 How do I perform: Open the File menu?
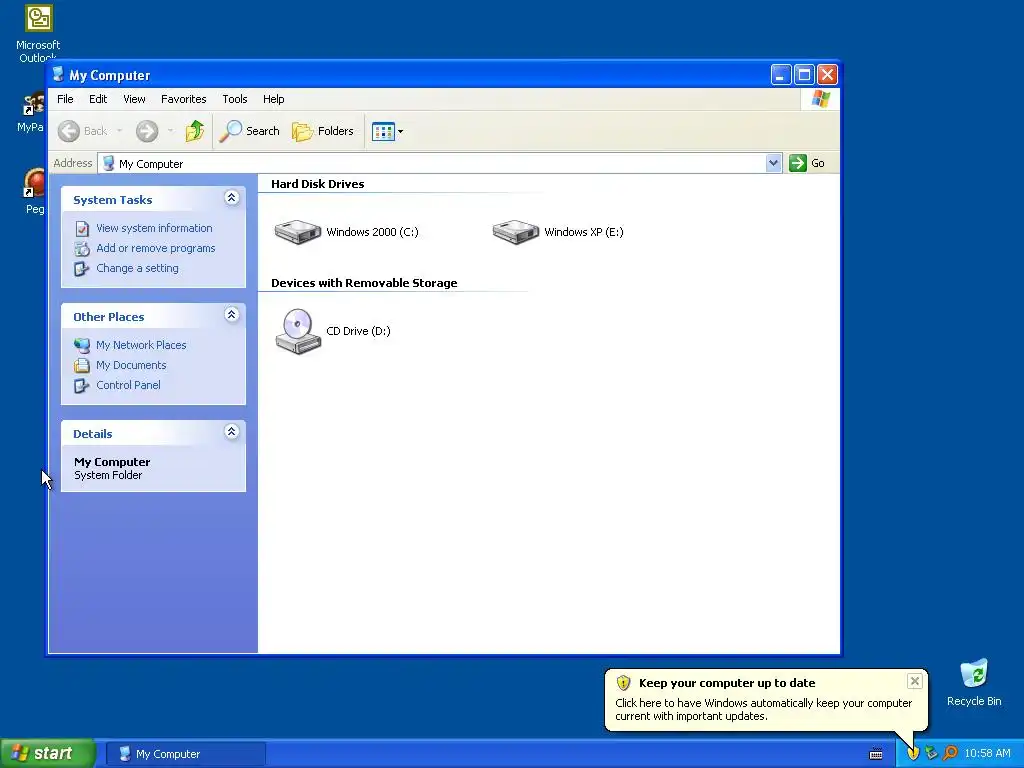65,99
